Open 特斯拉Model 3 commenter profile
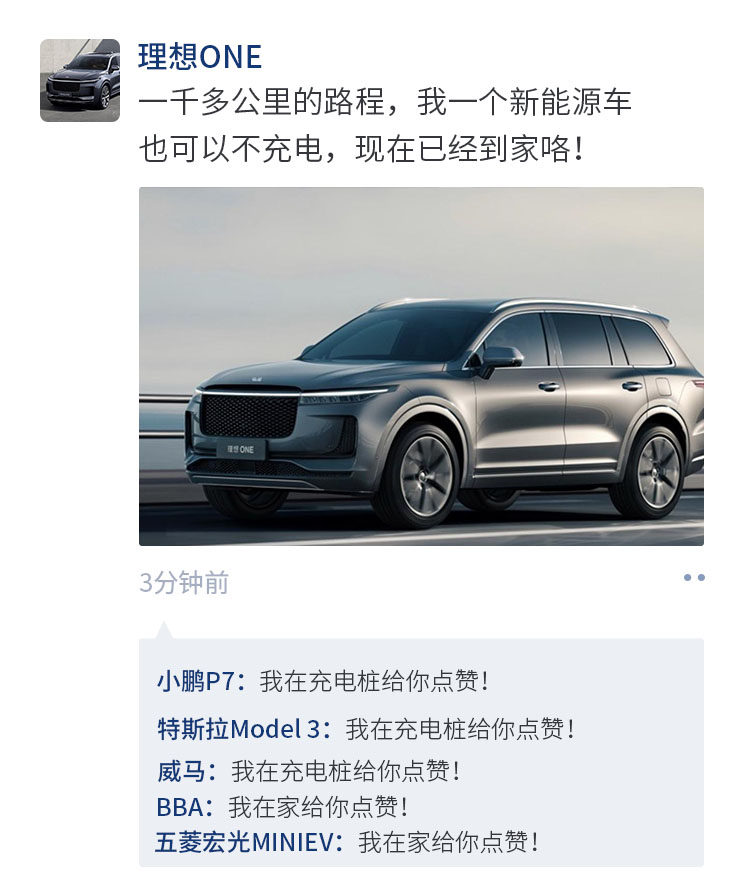This screenshot has width=750, height=886. (x=244, y=729)
